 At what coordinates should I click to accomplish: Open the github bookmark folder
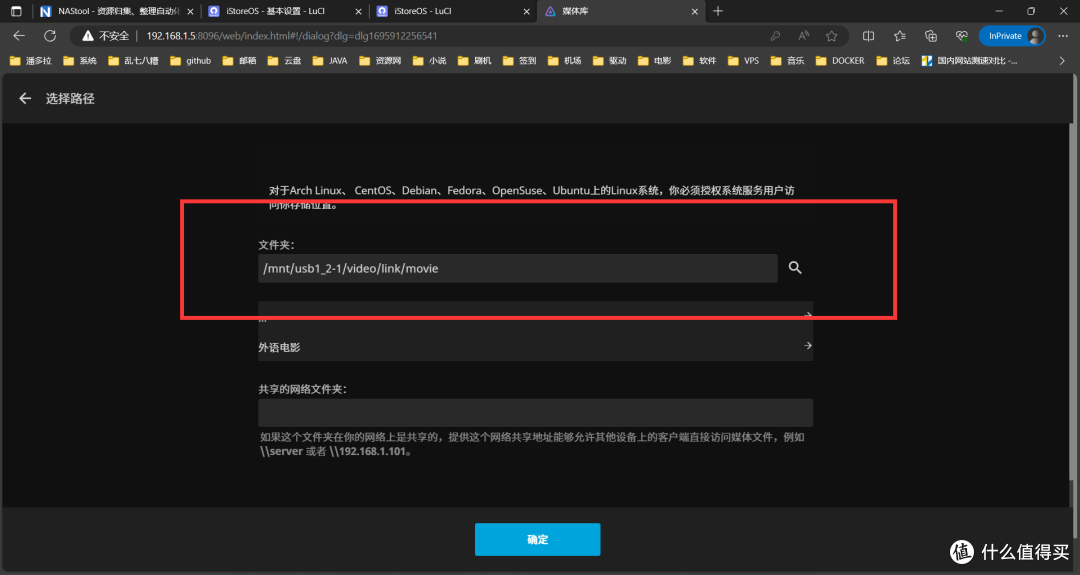point(191,61)
